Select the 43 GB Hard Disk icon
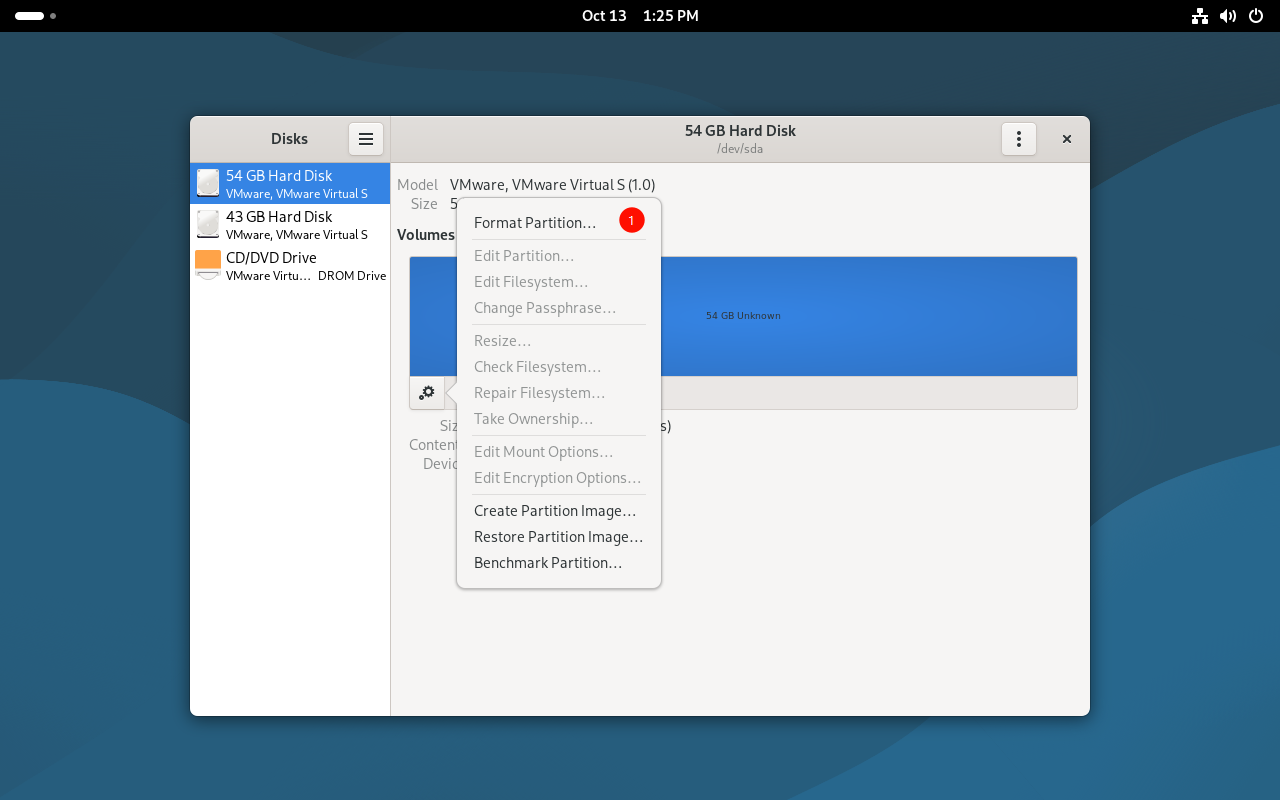The width and height of the screenshot is (1280, 800). (208, 224)
